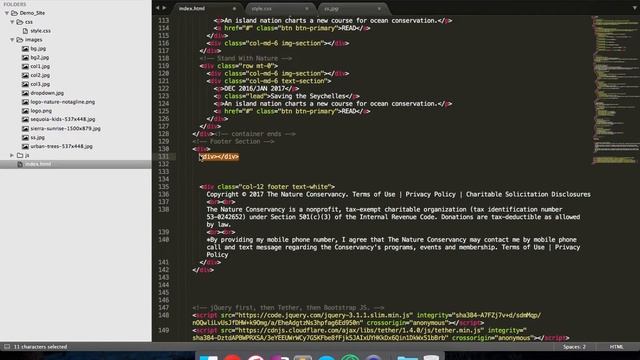Click the bg.jpg image icon
640x360 pixels.
coord(25,49)
